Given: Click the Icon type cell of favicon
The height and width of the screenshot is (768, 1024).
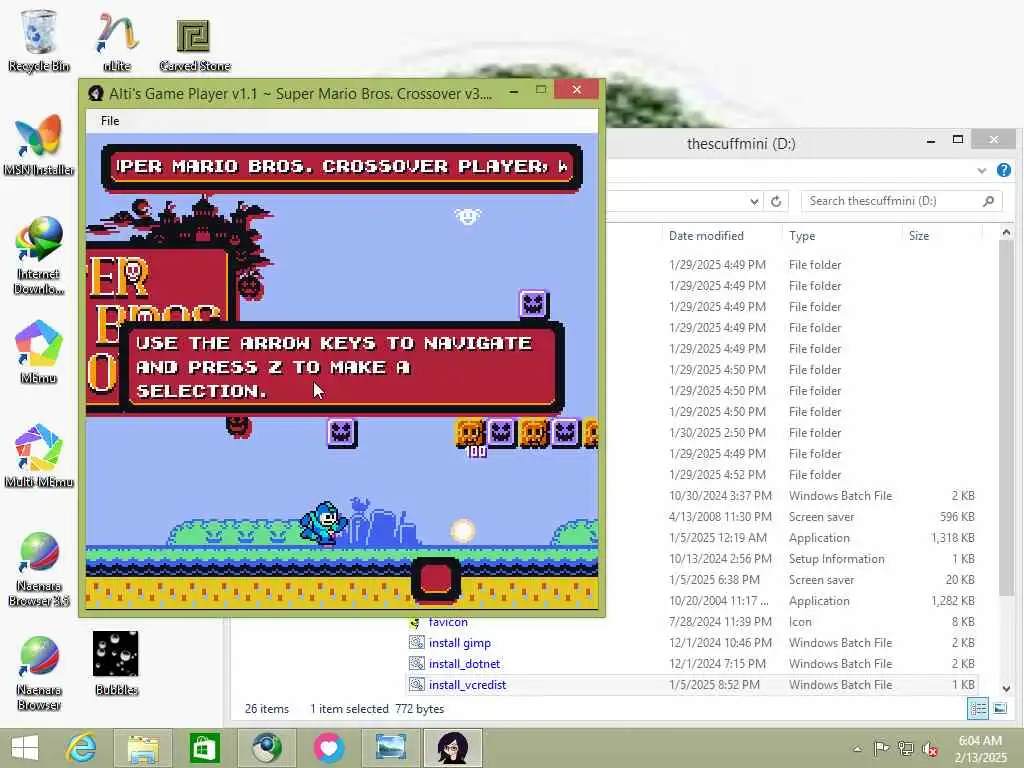Looking at the screenshot, I should [800, 622].
